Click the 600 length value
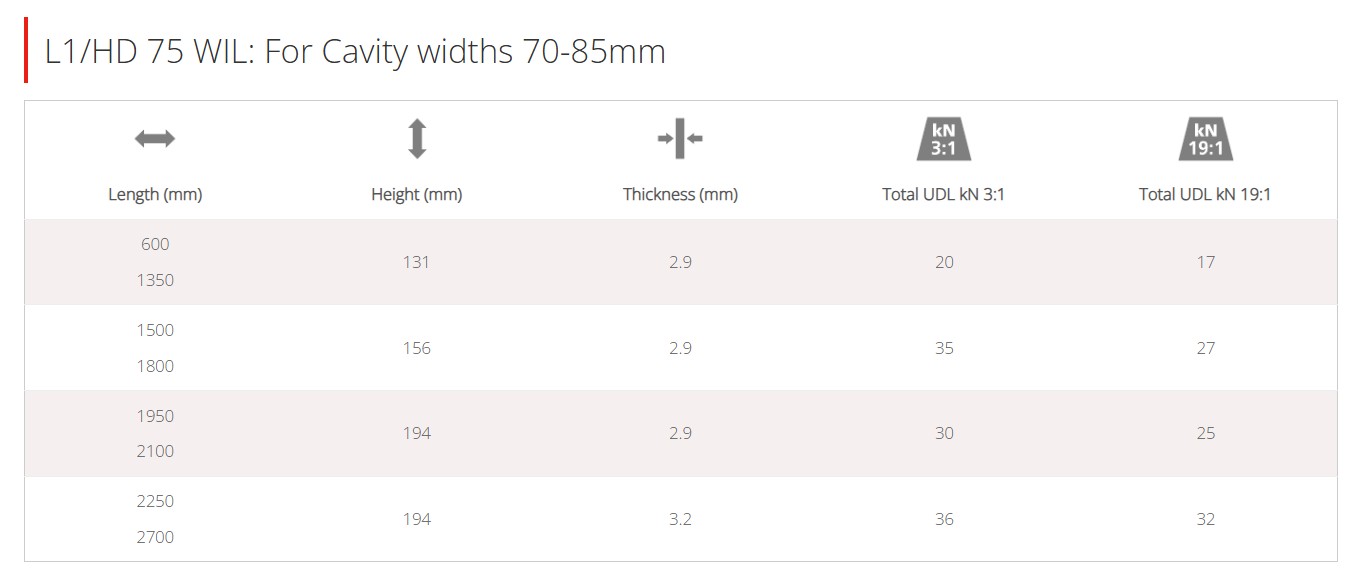This screenshot has height=580, width=1358. 155,244
